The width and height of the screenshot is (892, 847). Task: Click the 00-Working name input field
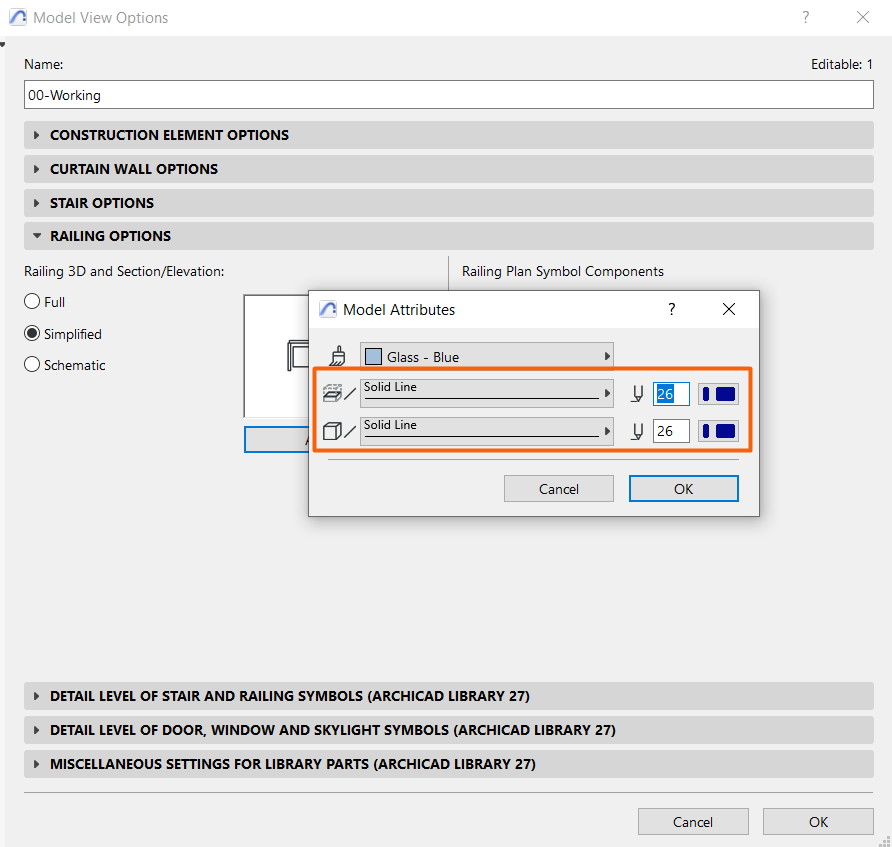tap(448, 95)
